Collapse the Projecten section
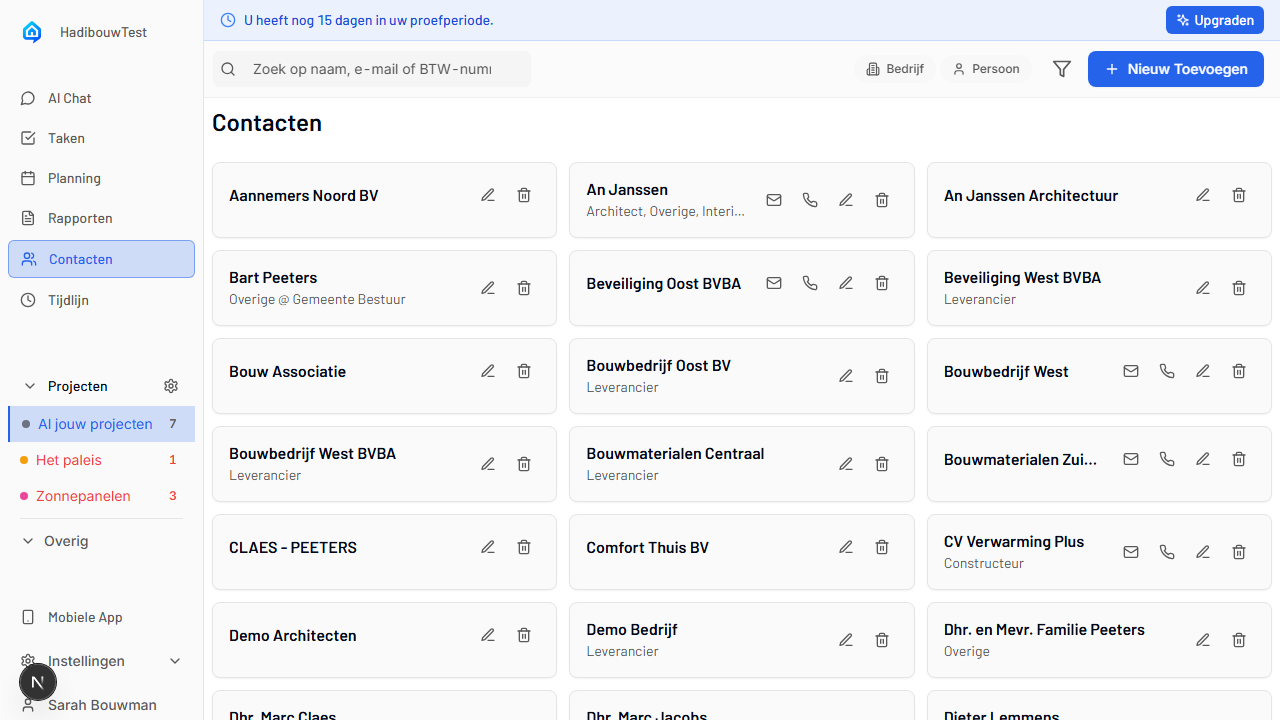1280x720 pixels. click(29, 386)
